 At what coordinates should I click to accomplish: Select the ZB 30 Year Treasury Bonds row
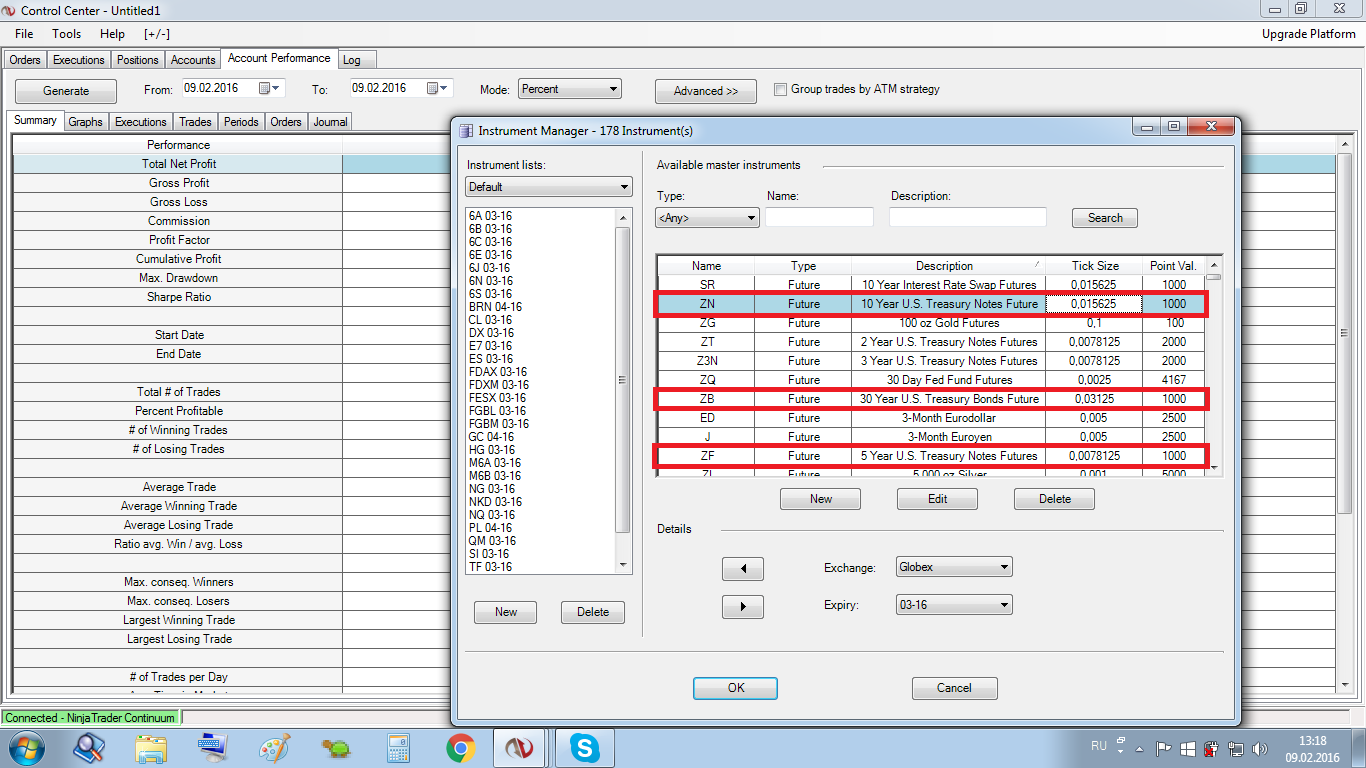coord(930,399)
